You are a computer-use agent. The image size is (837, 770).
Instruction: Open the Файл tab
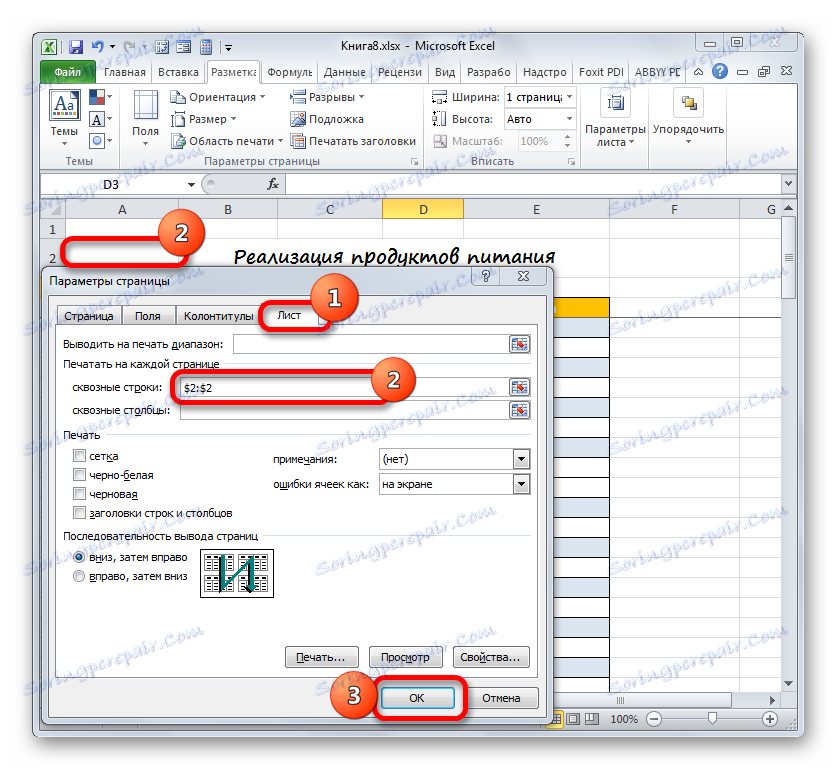(68, 72)
